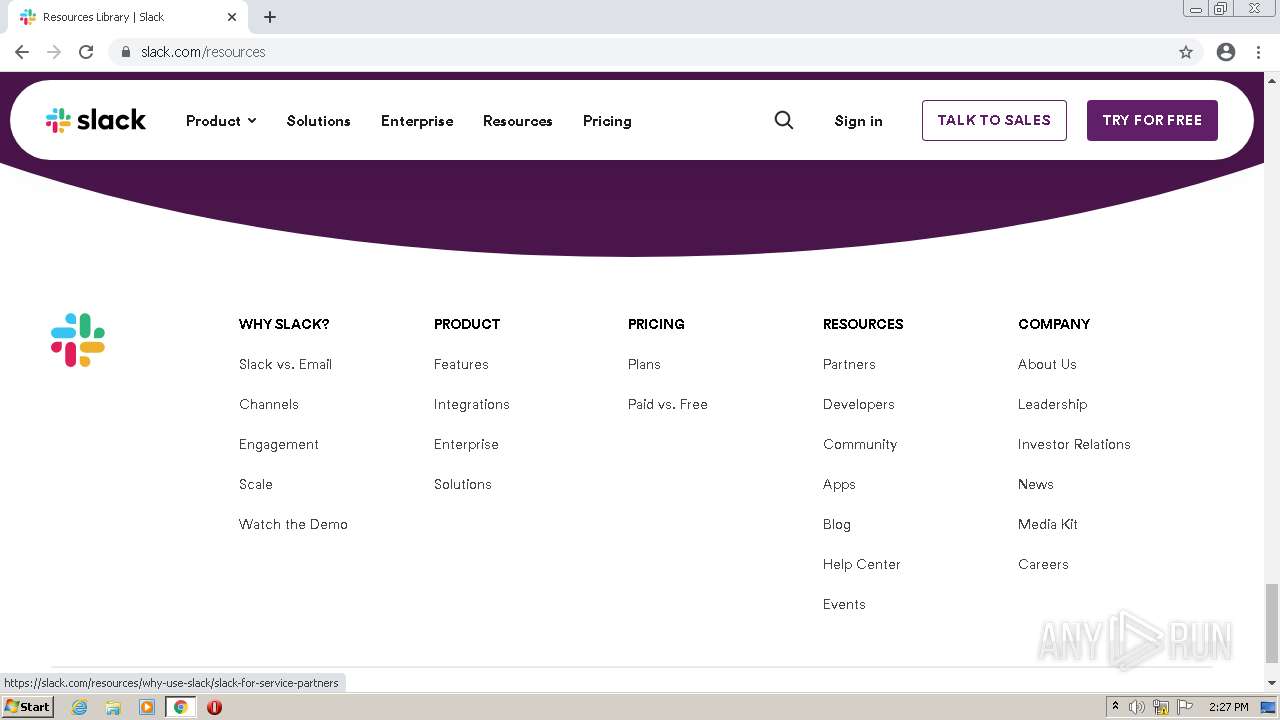Click the Action Center flag icon

point(1185,707)
